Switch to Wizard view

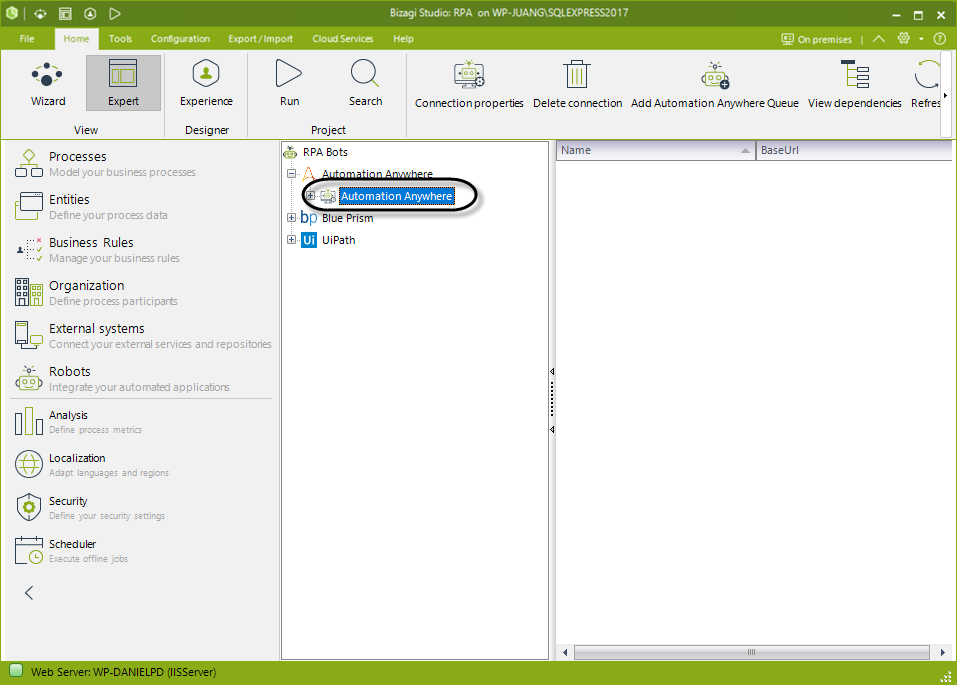[x=48, y=84]
